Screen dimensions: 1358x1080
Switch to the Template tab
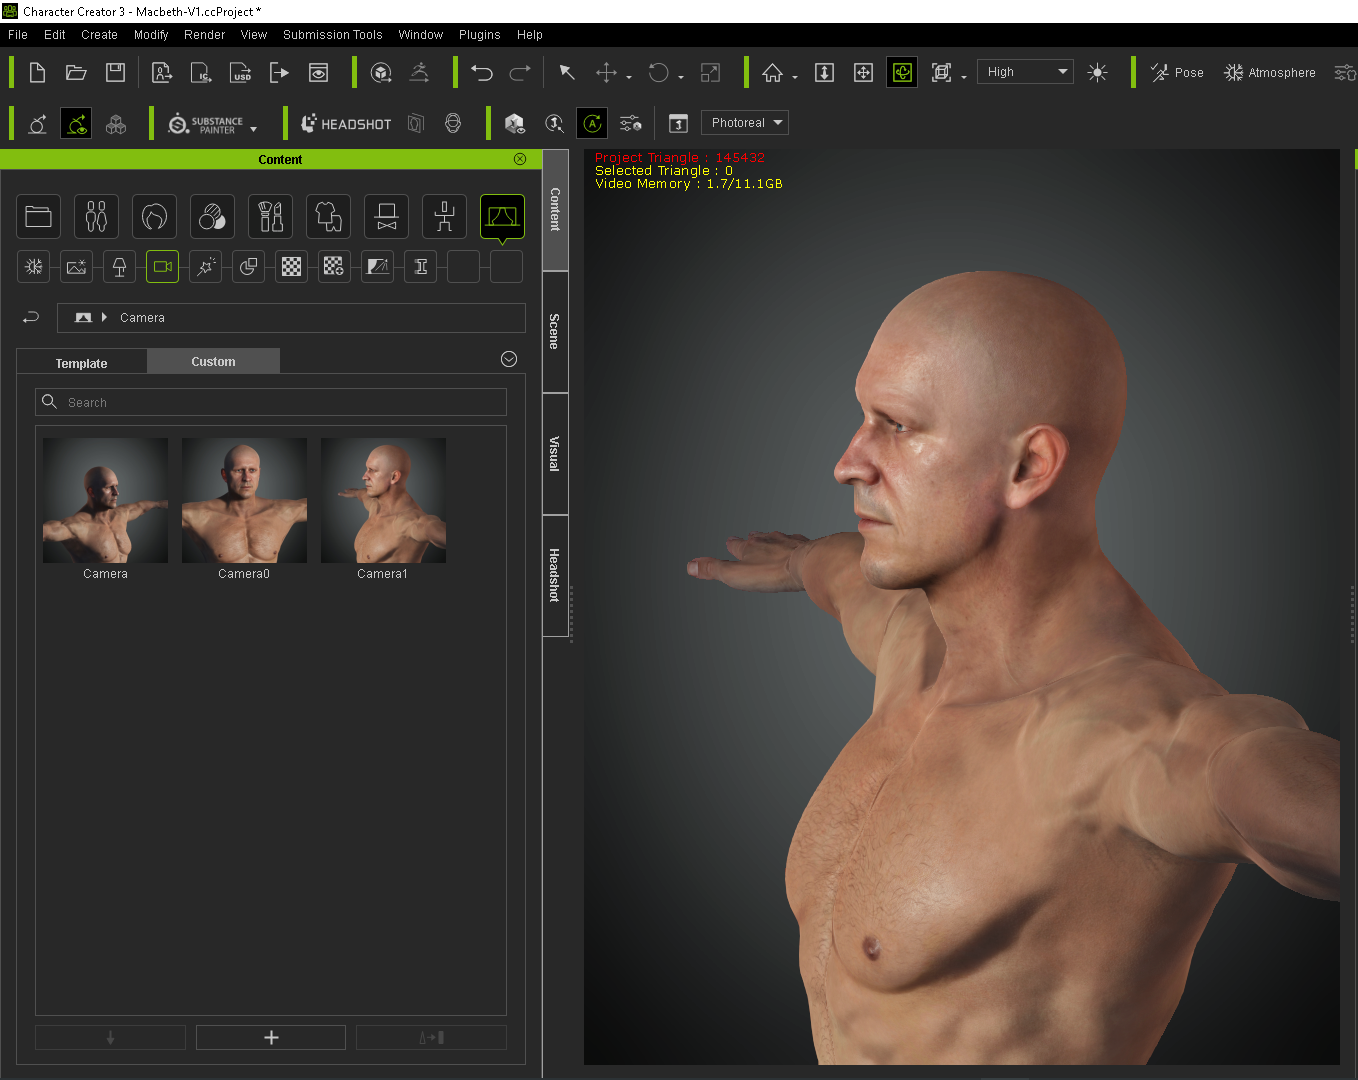[82, 363]
